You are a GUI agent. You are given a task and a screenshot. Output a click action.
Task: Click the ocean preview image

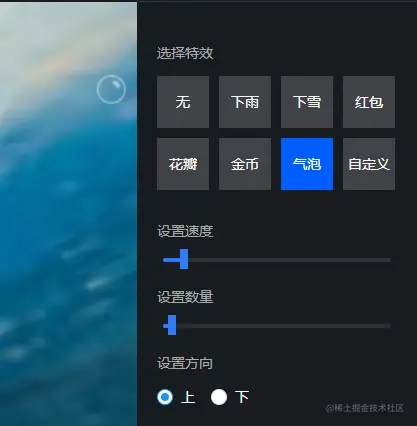[68, 213]
